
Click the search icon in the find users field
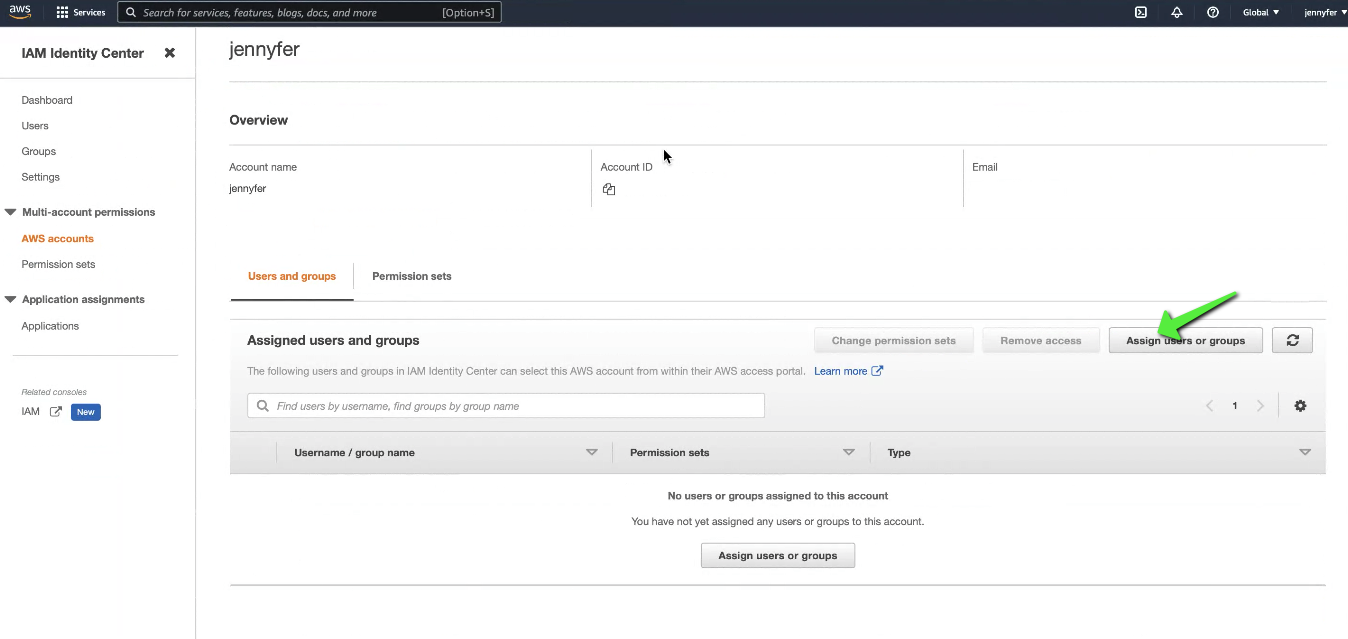point(263,406)
